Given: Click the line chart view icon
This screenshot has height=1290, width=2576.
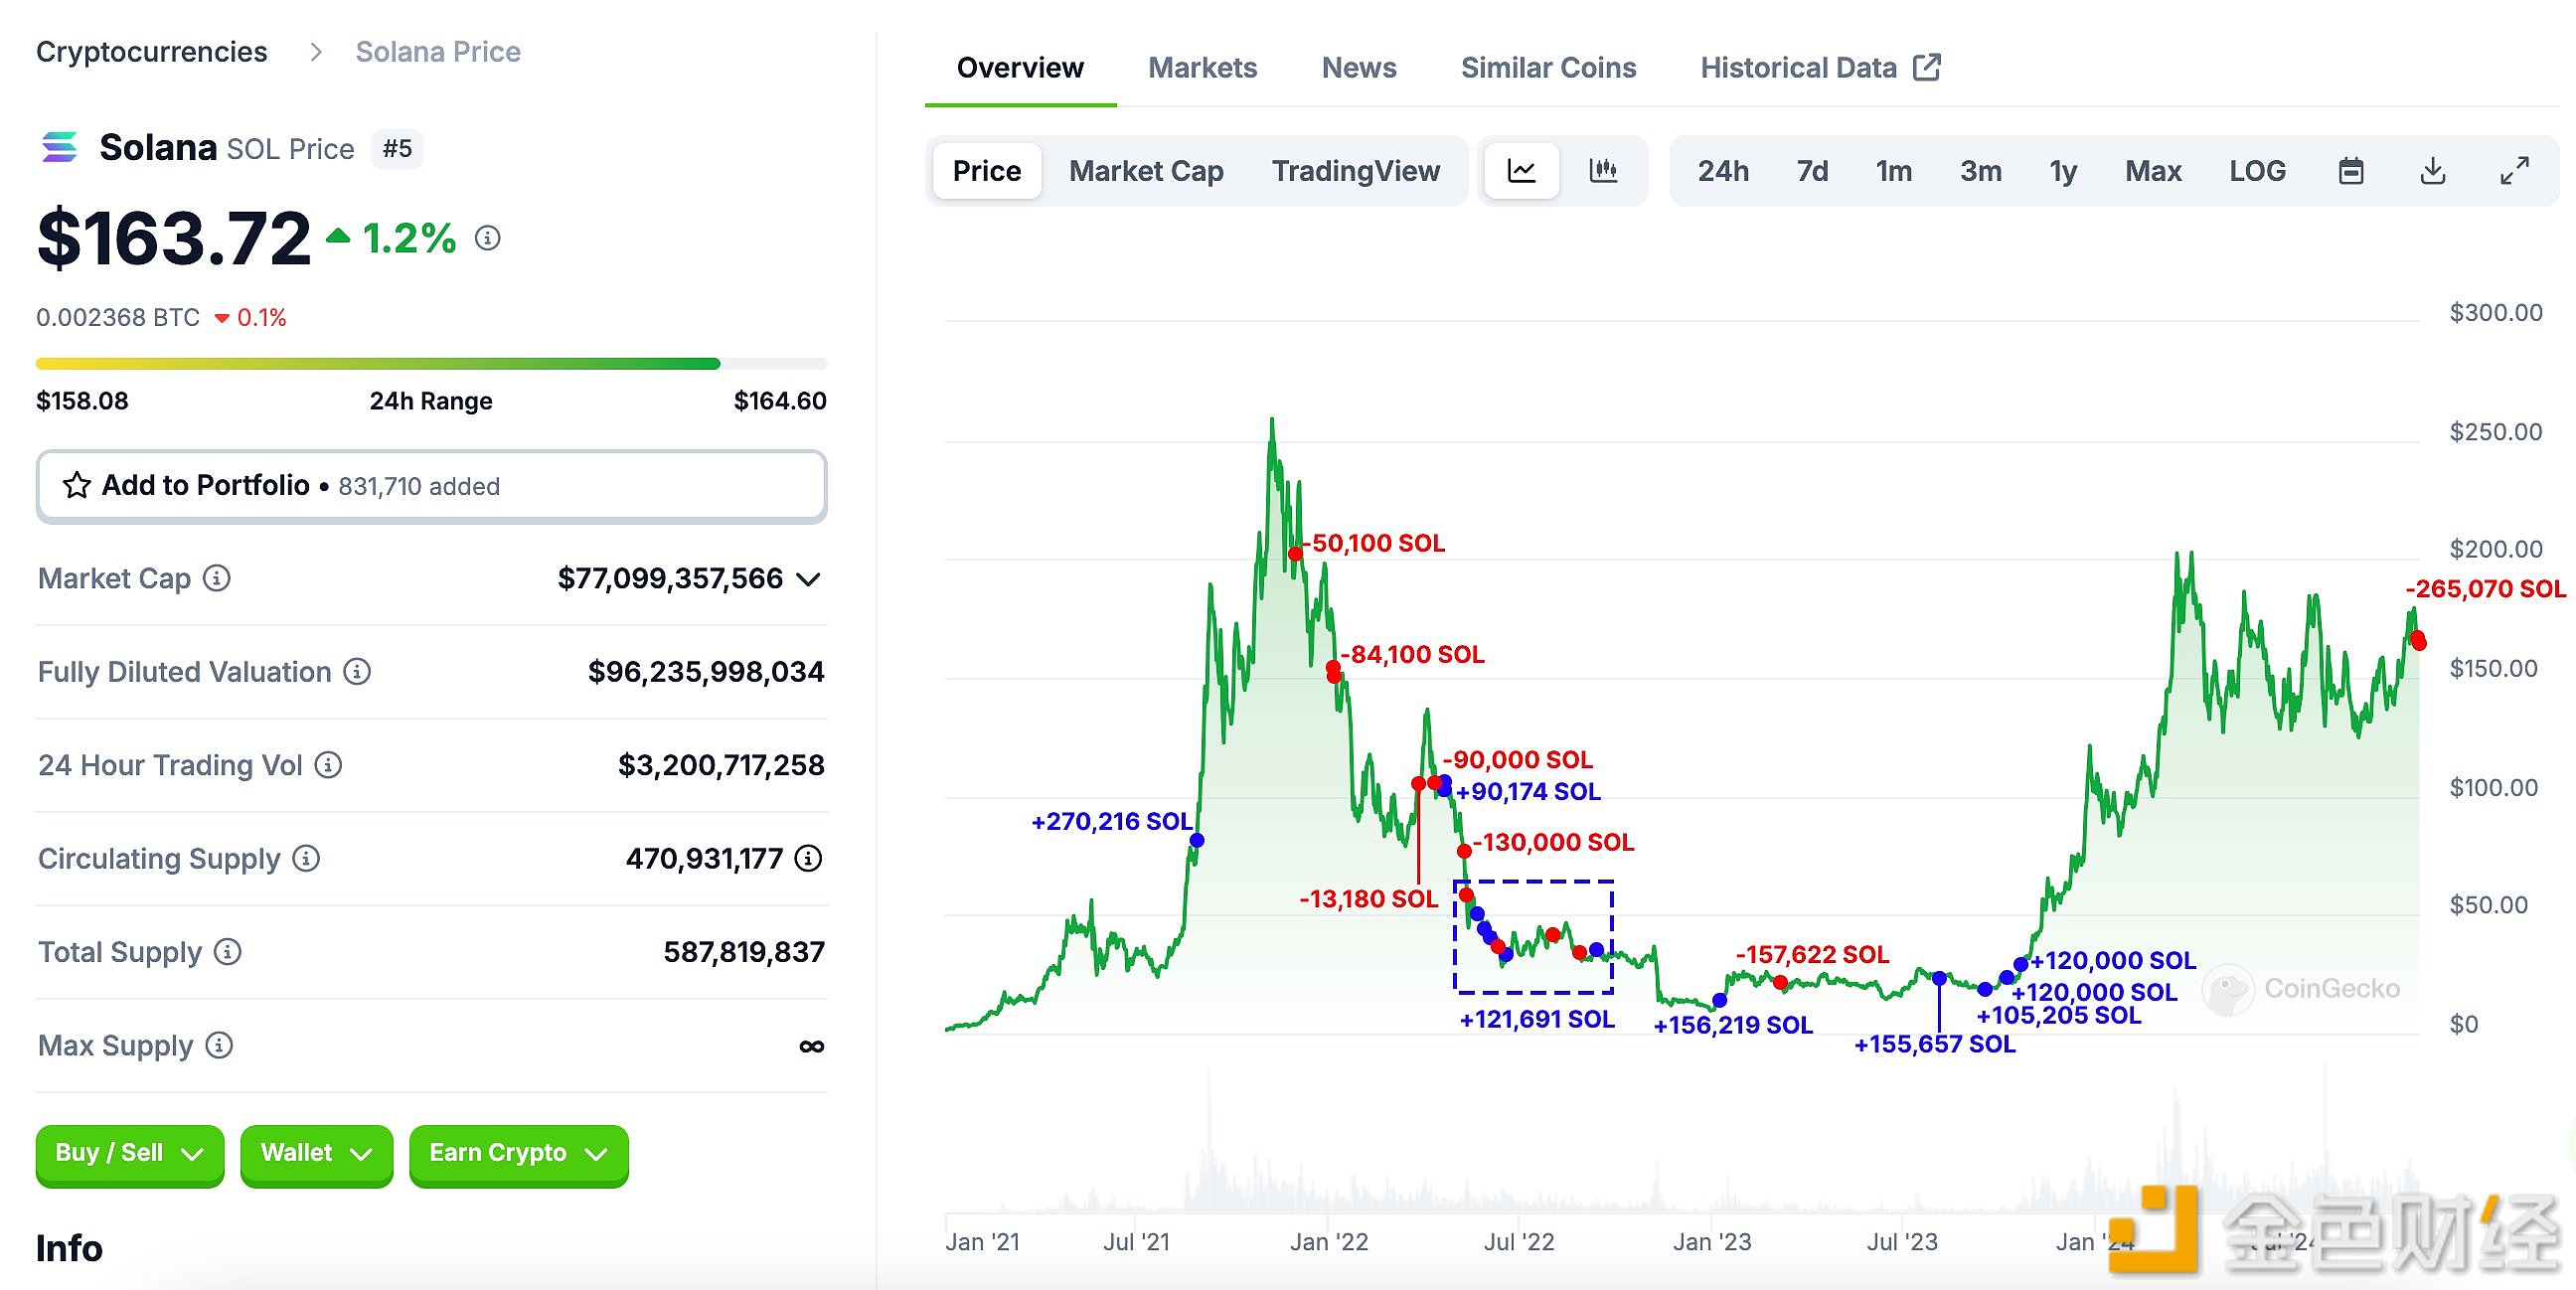Looking at the screenshot, I should tap(1521, 171).
